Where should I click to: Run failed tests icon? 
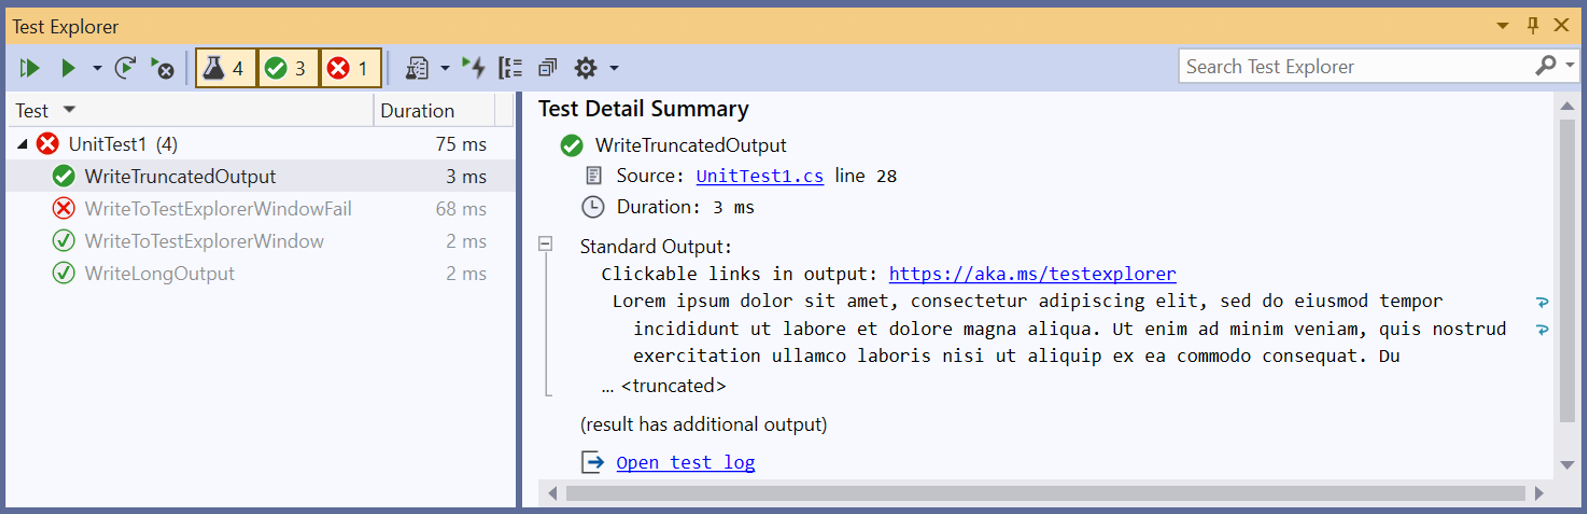[162, 68]
